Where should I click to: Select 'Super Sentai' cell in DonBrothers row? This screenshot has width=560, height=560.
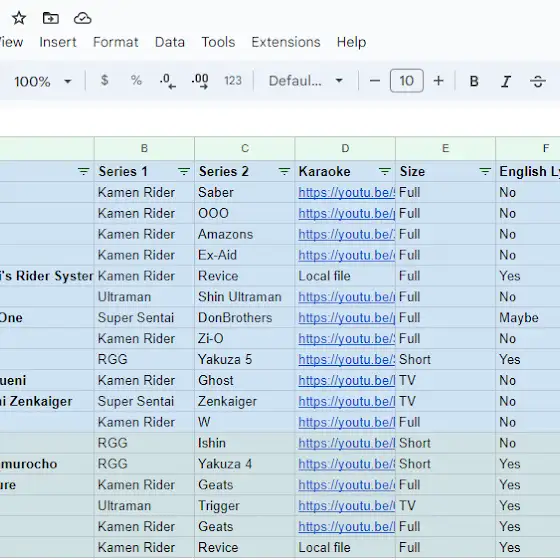(144, 318)
